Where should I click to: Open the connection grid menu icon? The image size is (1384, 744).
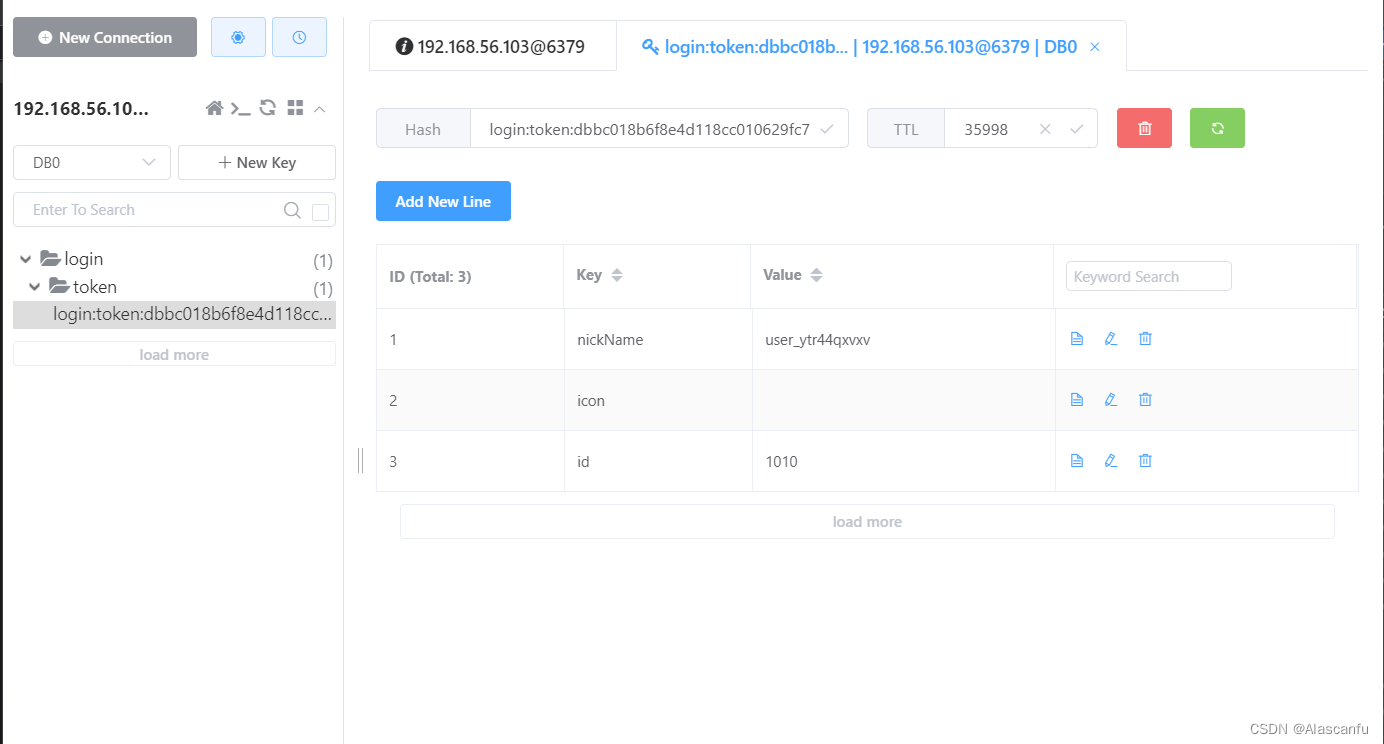(295, 108)
